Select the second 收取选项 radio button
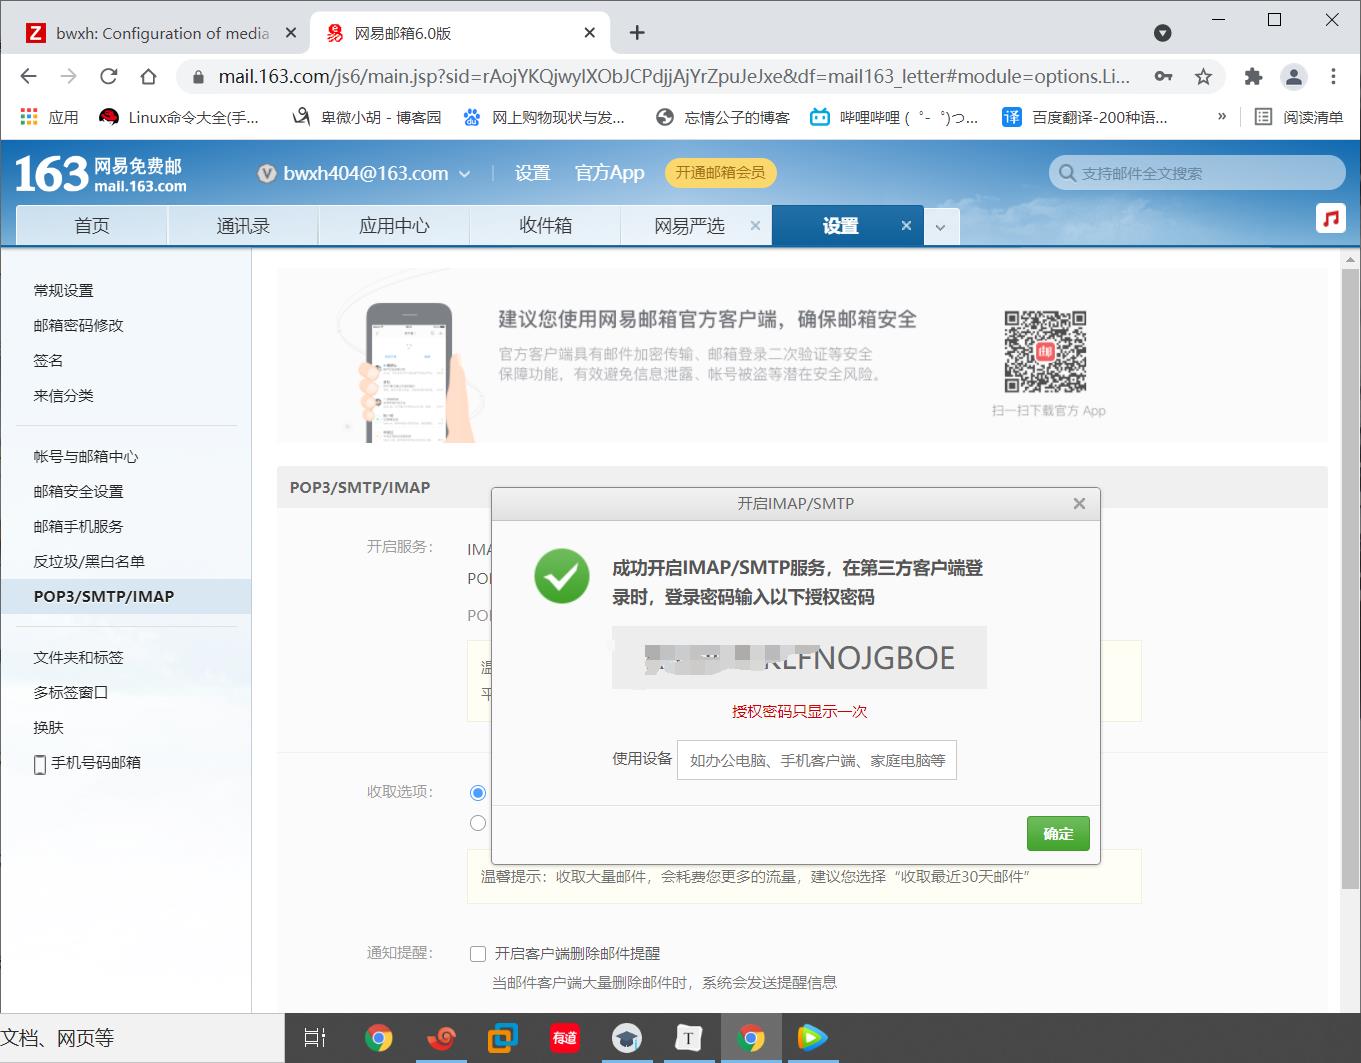This screenshot has width=1361, height=1063. pos(478,823)
